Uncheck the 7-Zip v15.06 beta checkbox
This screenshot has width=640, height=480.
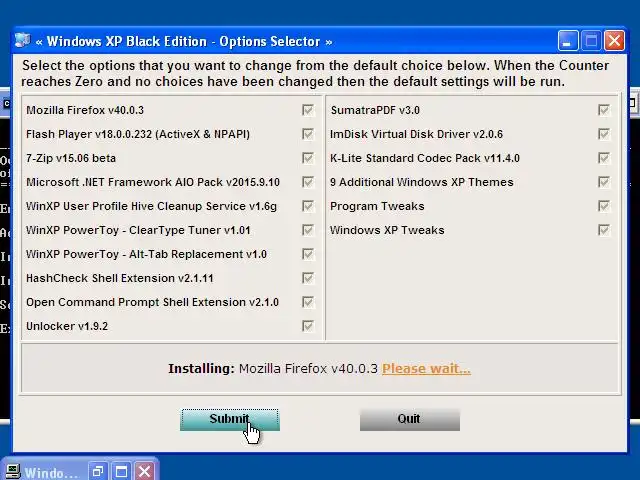[308, 158]
